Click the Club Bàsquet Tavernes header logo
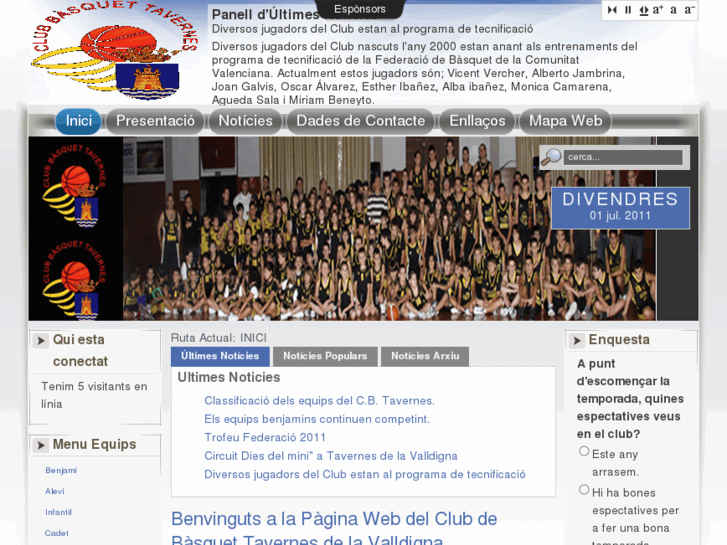 tap(115, 50)
